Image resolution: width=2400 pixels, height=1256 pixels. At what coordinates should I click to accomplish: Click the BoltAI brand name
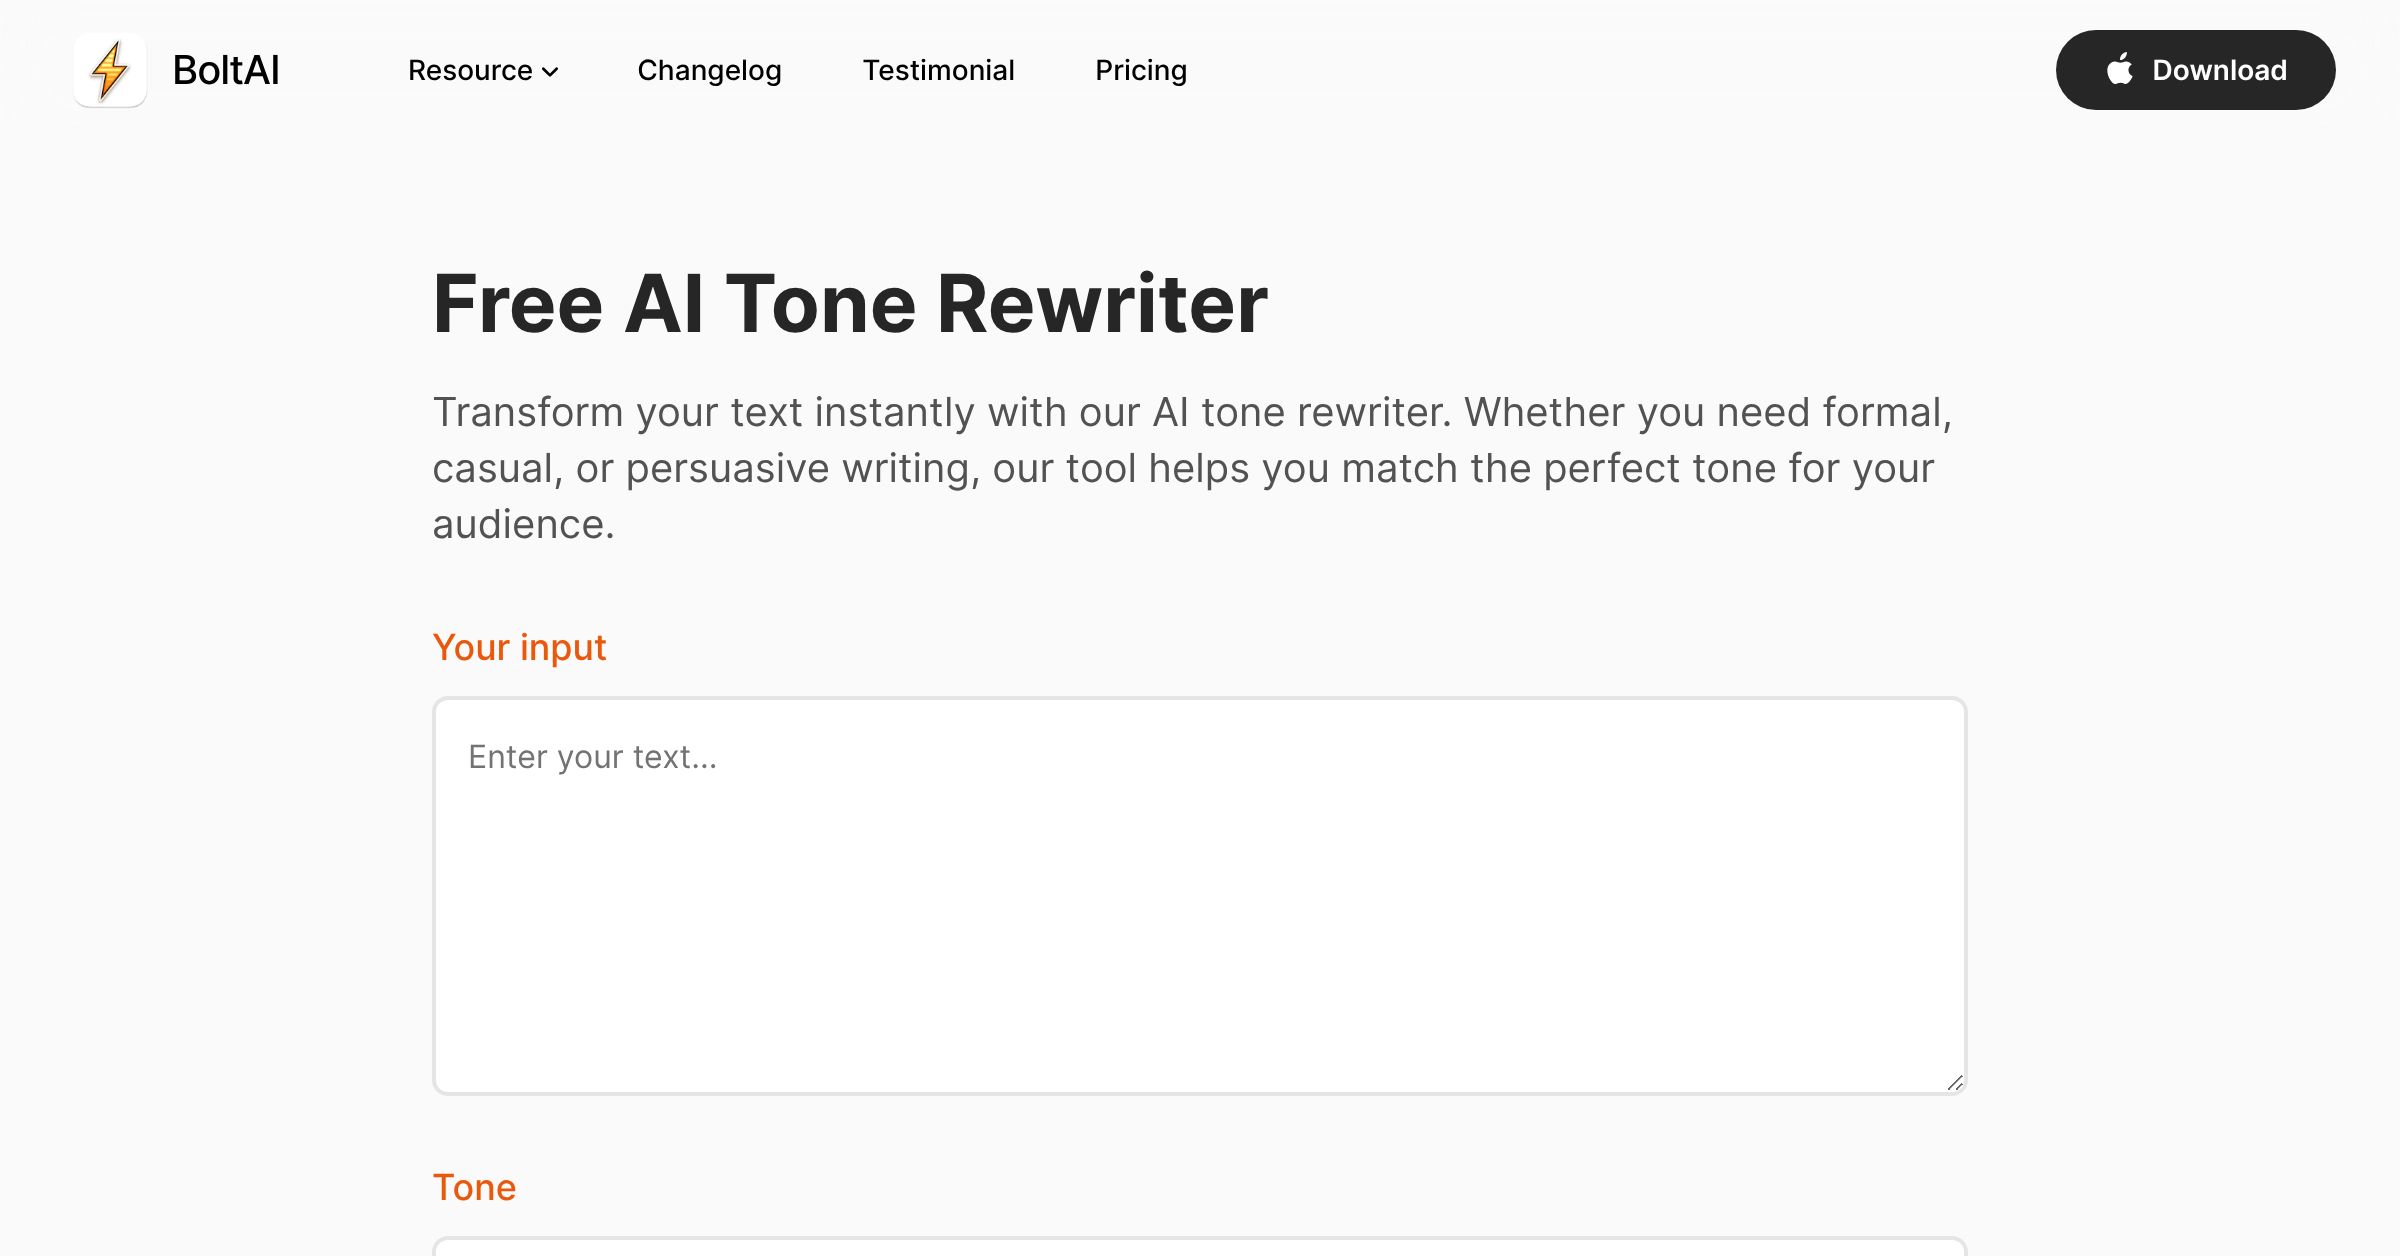(x=226, y=70)
